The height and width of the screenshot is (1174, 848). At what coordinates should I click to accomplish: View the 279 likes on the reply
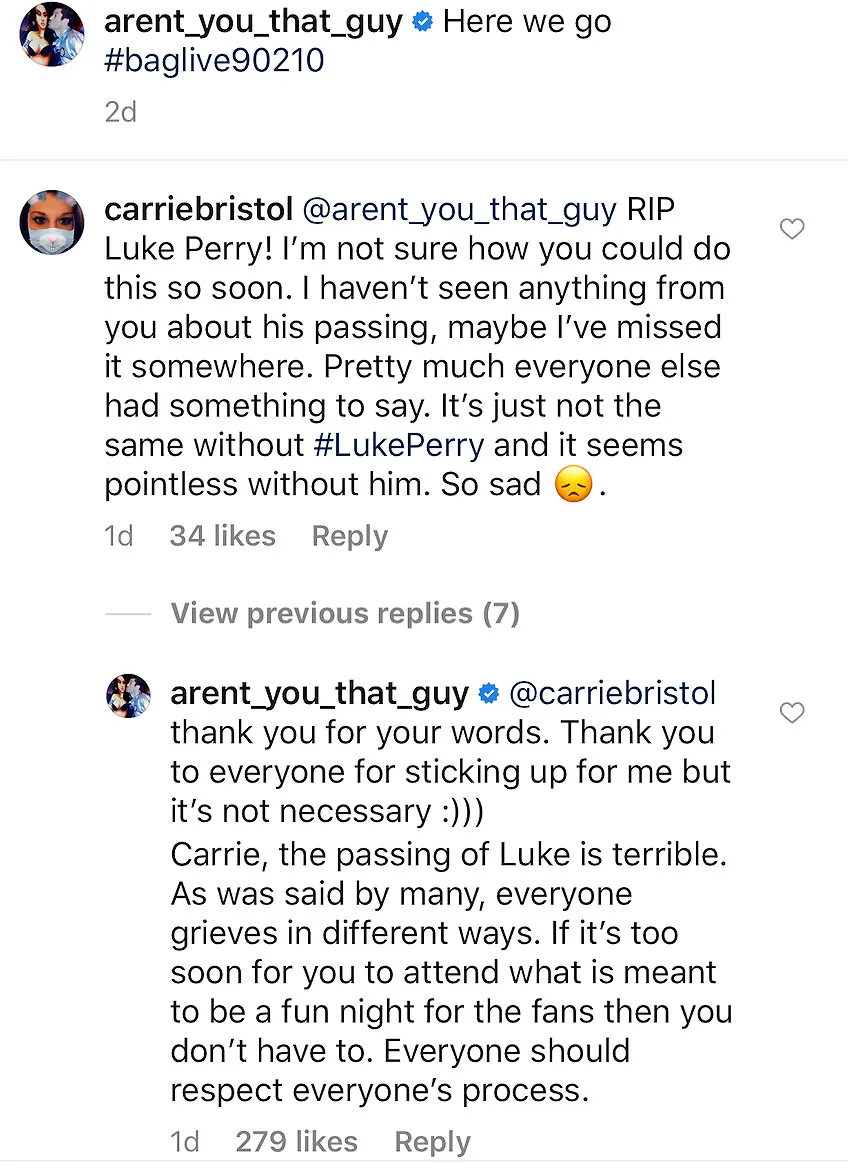click(x=296, y=1141)
